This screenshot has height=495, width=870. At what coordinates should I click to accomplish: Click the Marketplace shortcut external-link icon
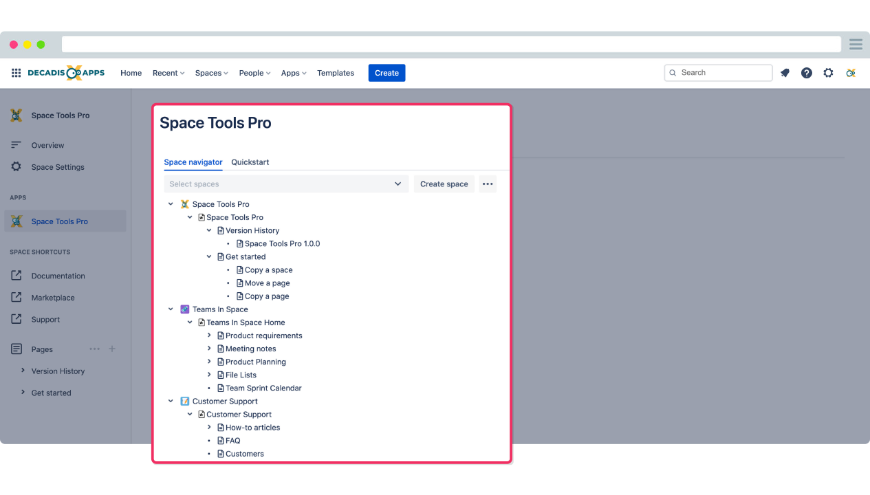coord(16,297)
